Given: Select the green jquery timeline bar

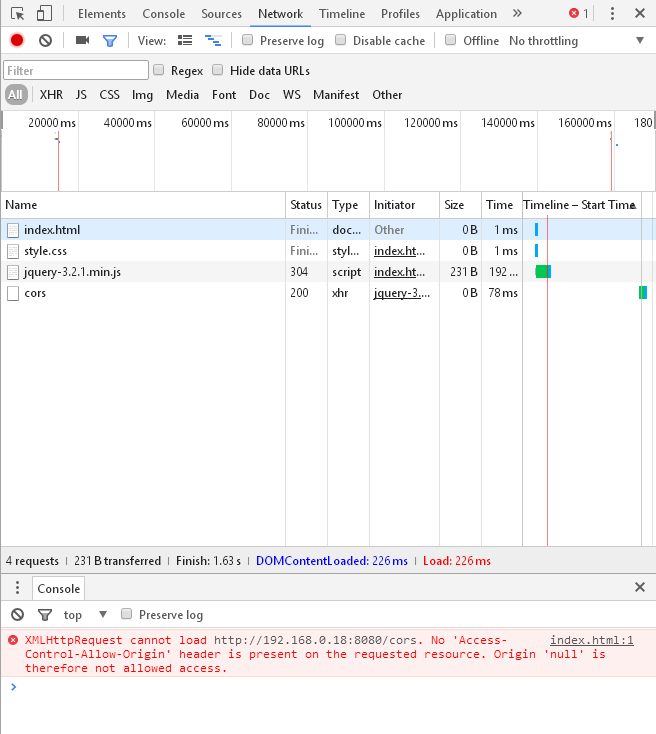Looking at the screenshot, I should [543, 272].
